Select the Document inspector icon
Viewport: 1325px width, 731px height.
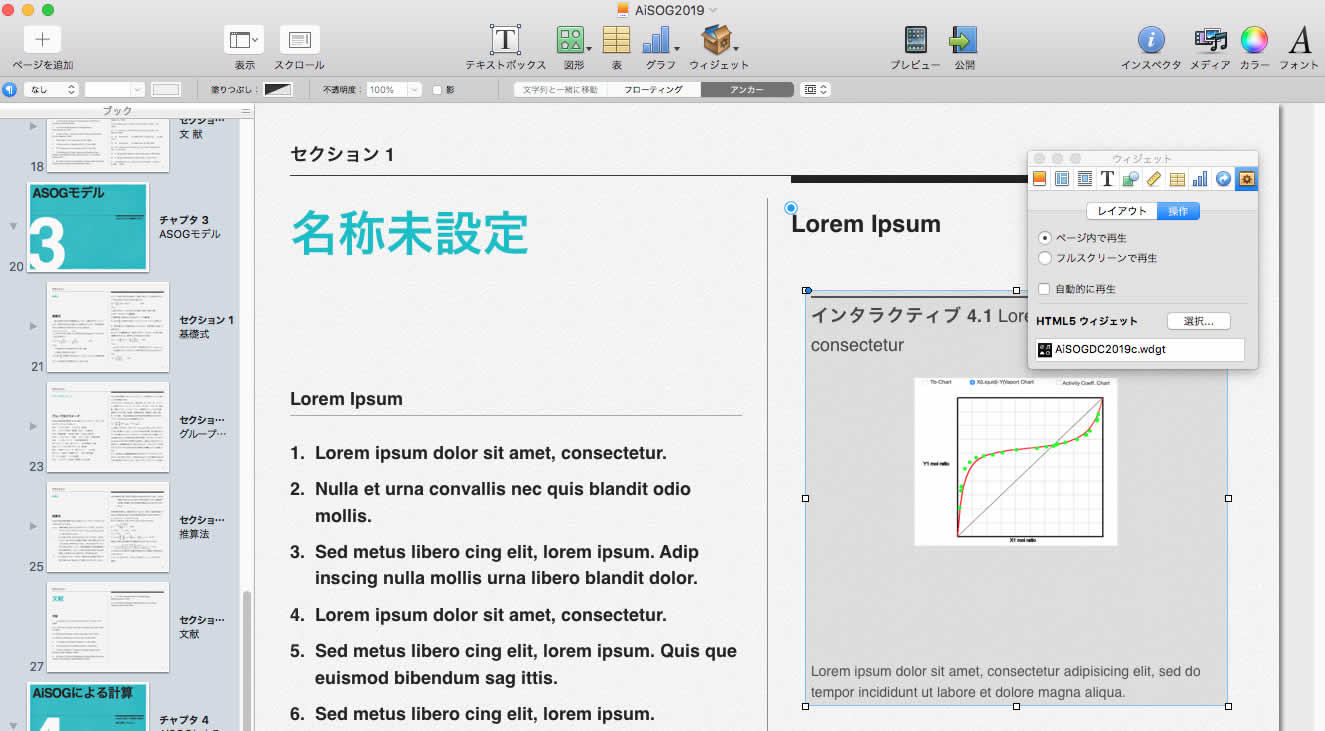tap(1039, 179)
